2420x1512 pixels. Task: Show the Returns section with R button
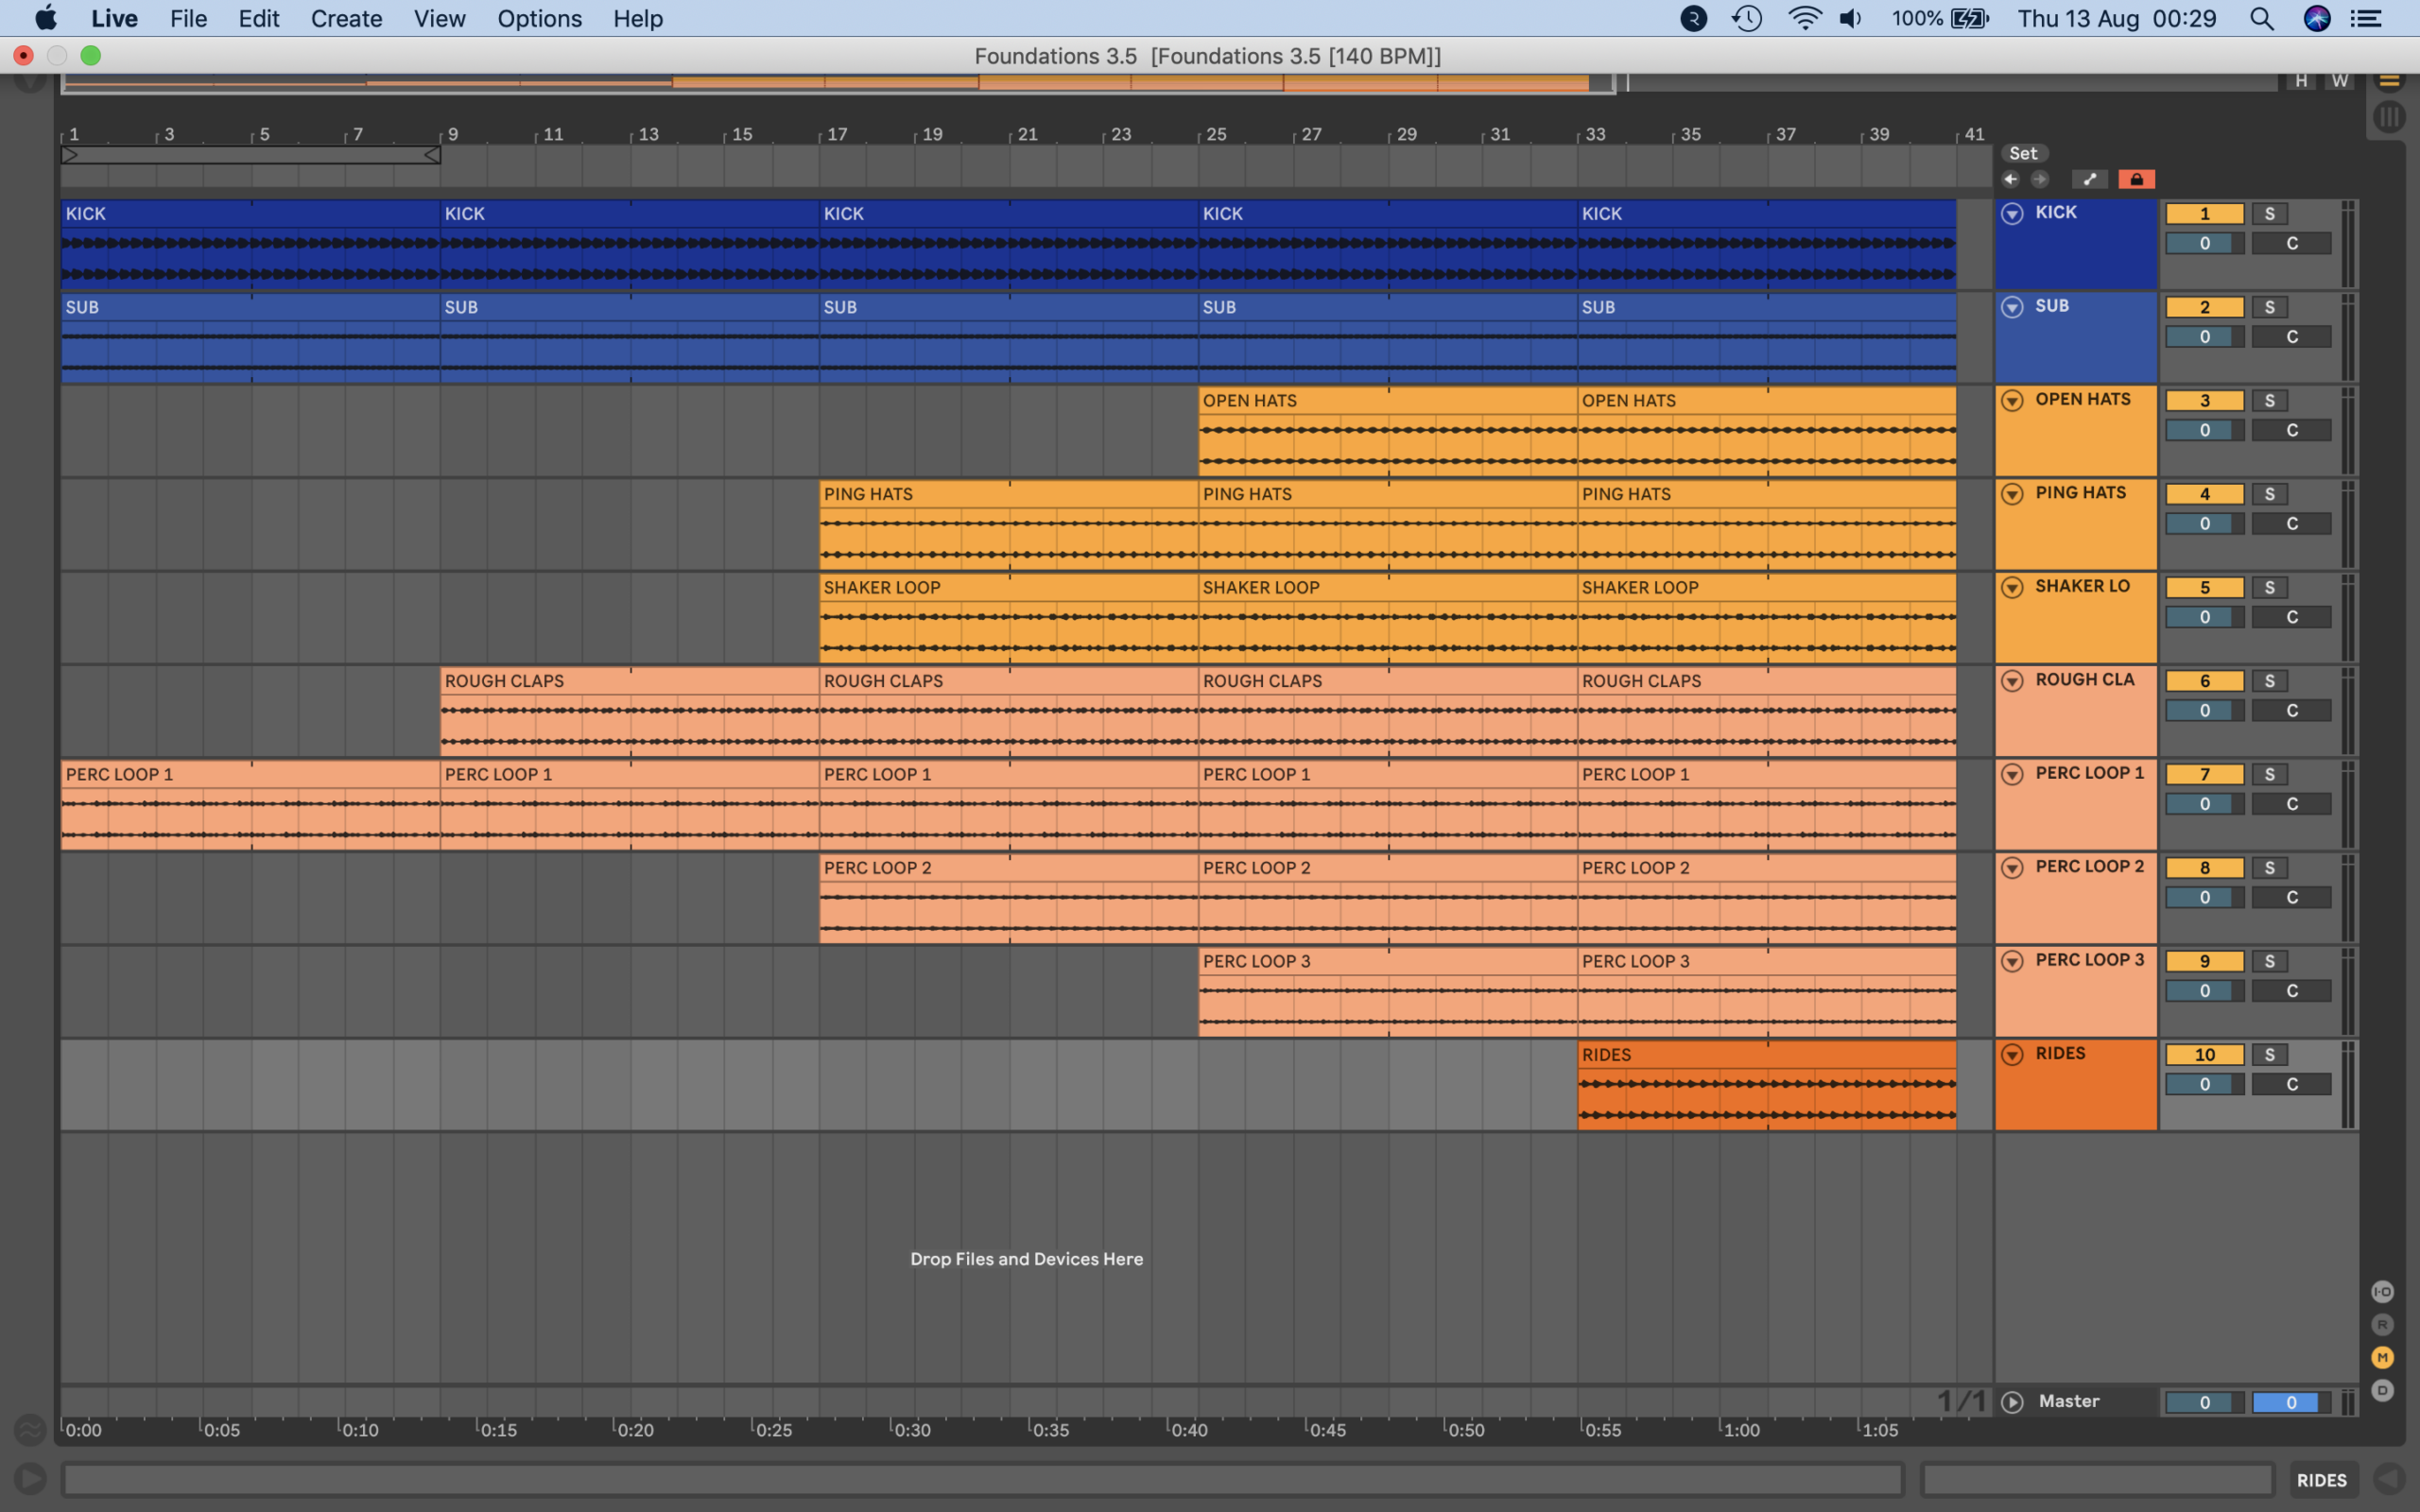click(x=2382, y=1325)
